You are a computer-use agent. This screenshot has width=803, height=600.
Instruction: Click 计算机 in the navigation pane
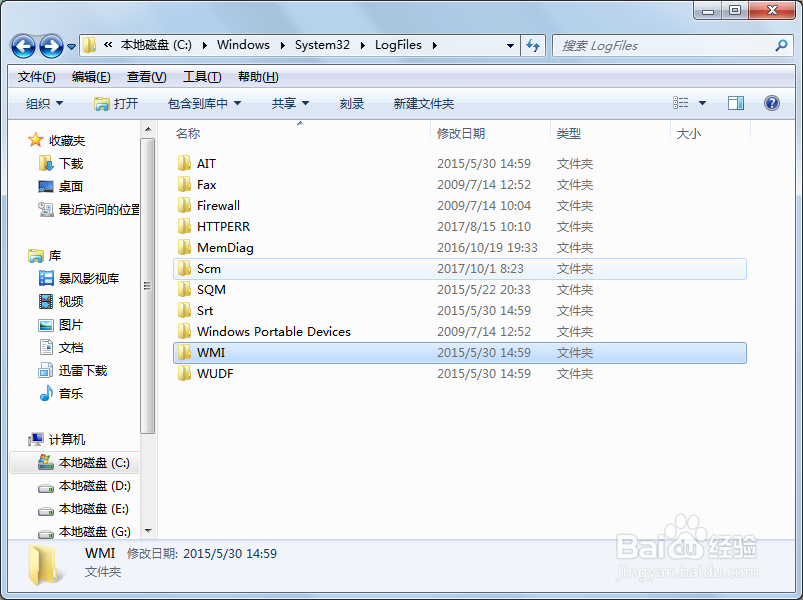pyautogui.click(x=67, y=439)
